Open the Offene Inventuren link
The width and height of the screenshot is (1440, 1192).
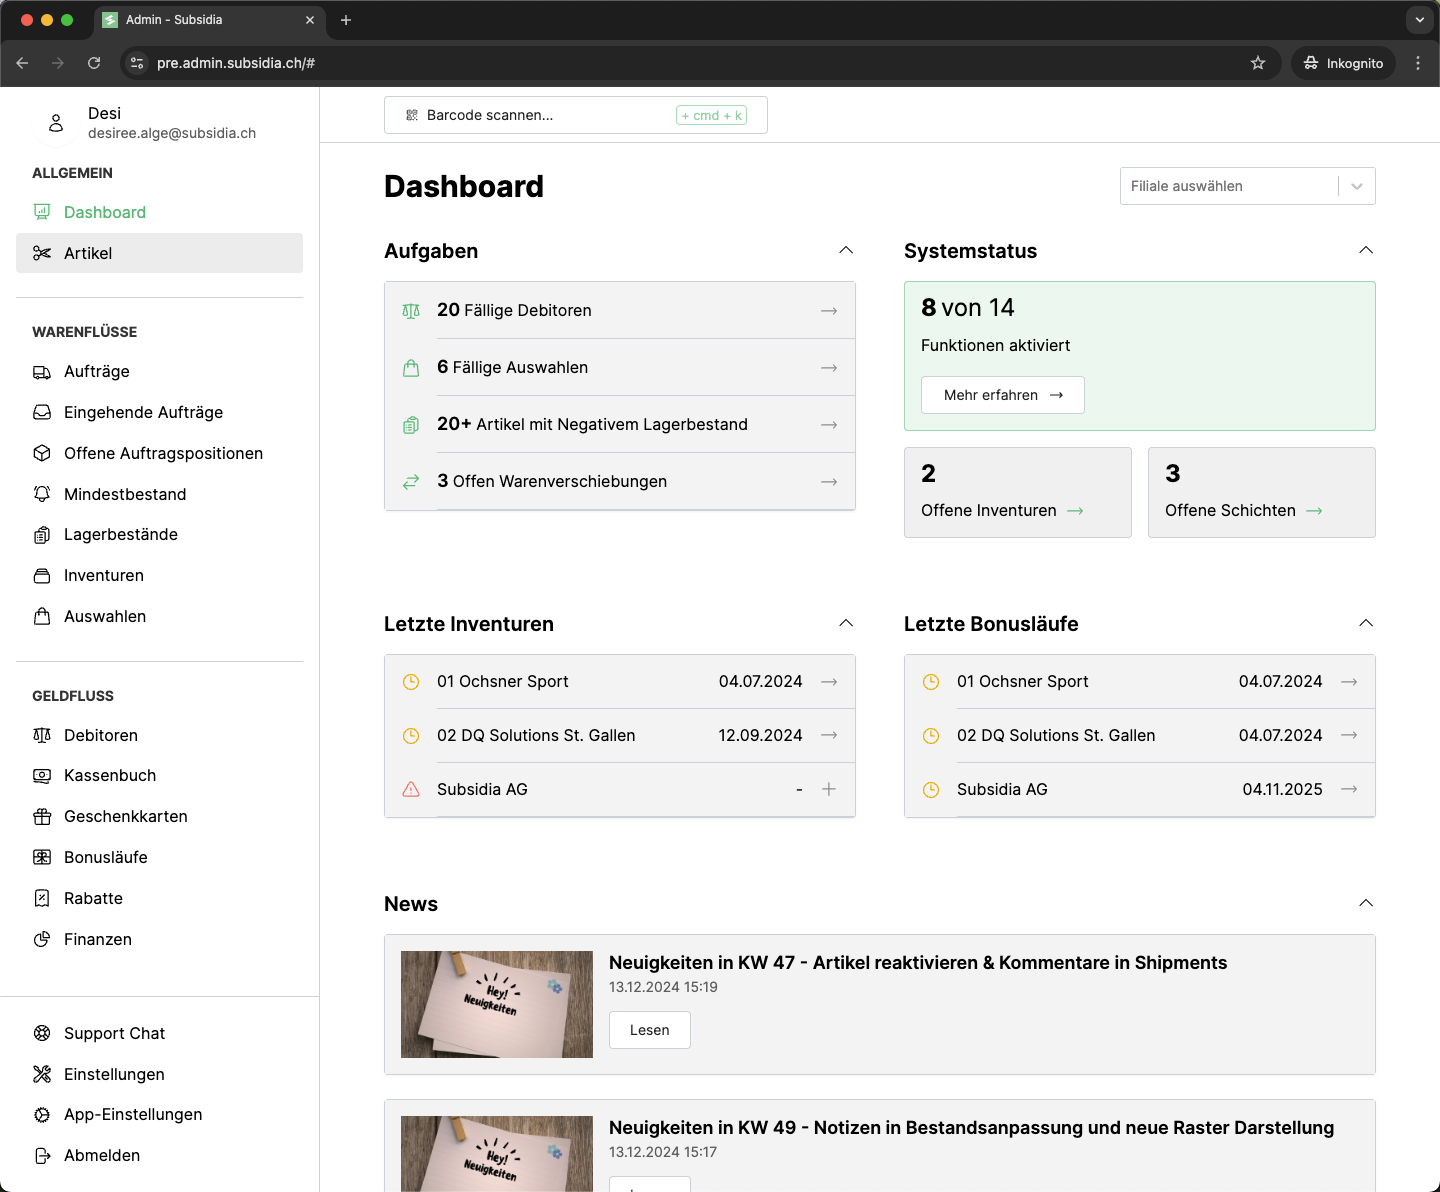1001,510
